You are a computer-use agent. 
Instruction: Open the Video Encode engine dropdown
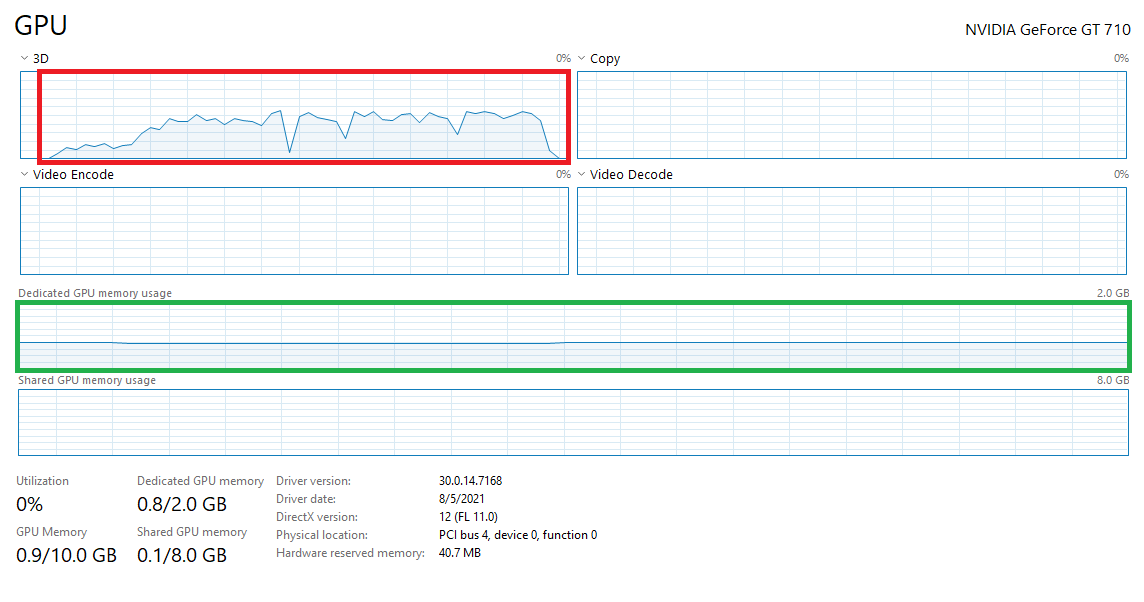25,175
